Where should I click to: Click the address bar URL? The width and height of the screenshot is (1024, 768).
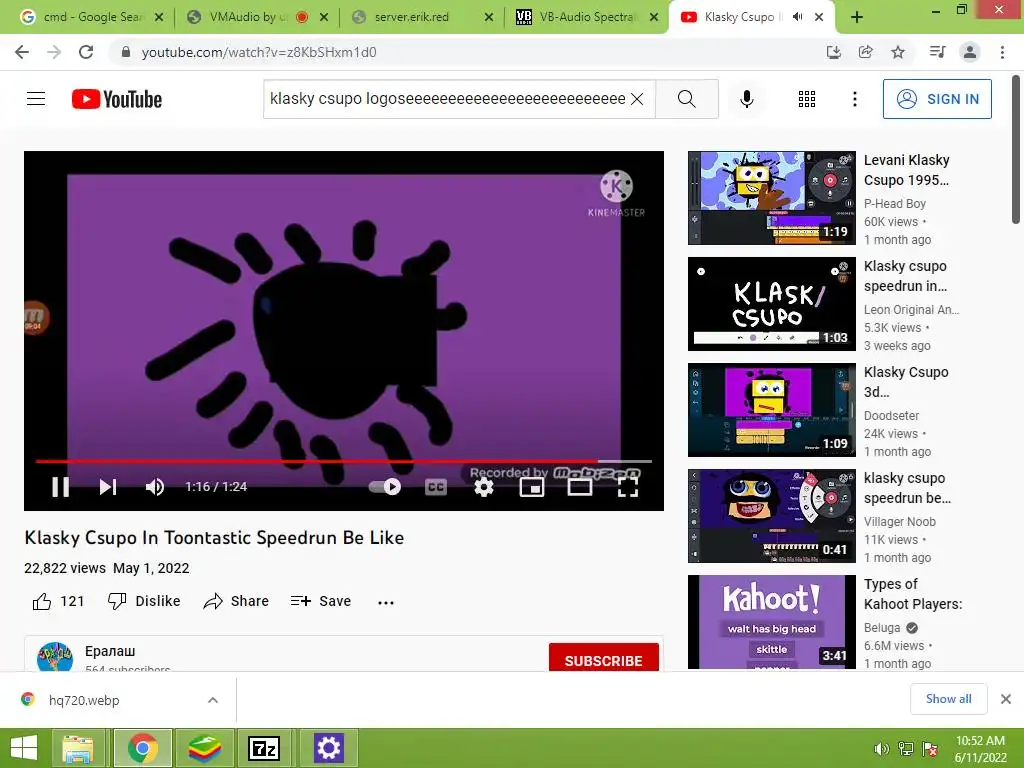pyautogui.click(x=259, y=52)
